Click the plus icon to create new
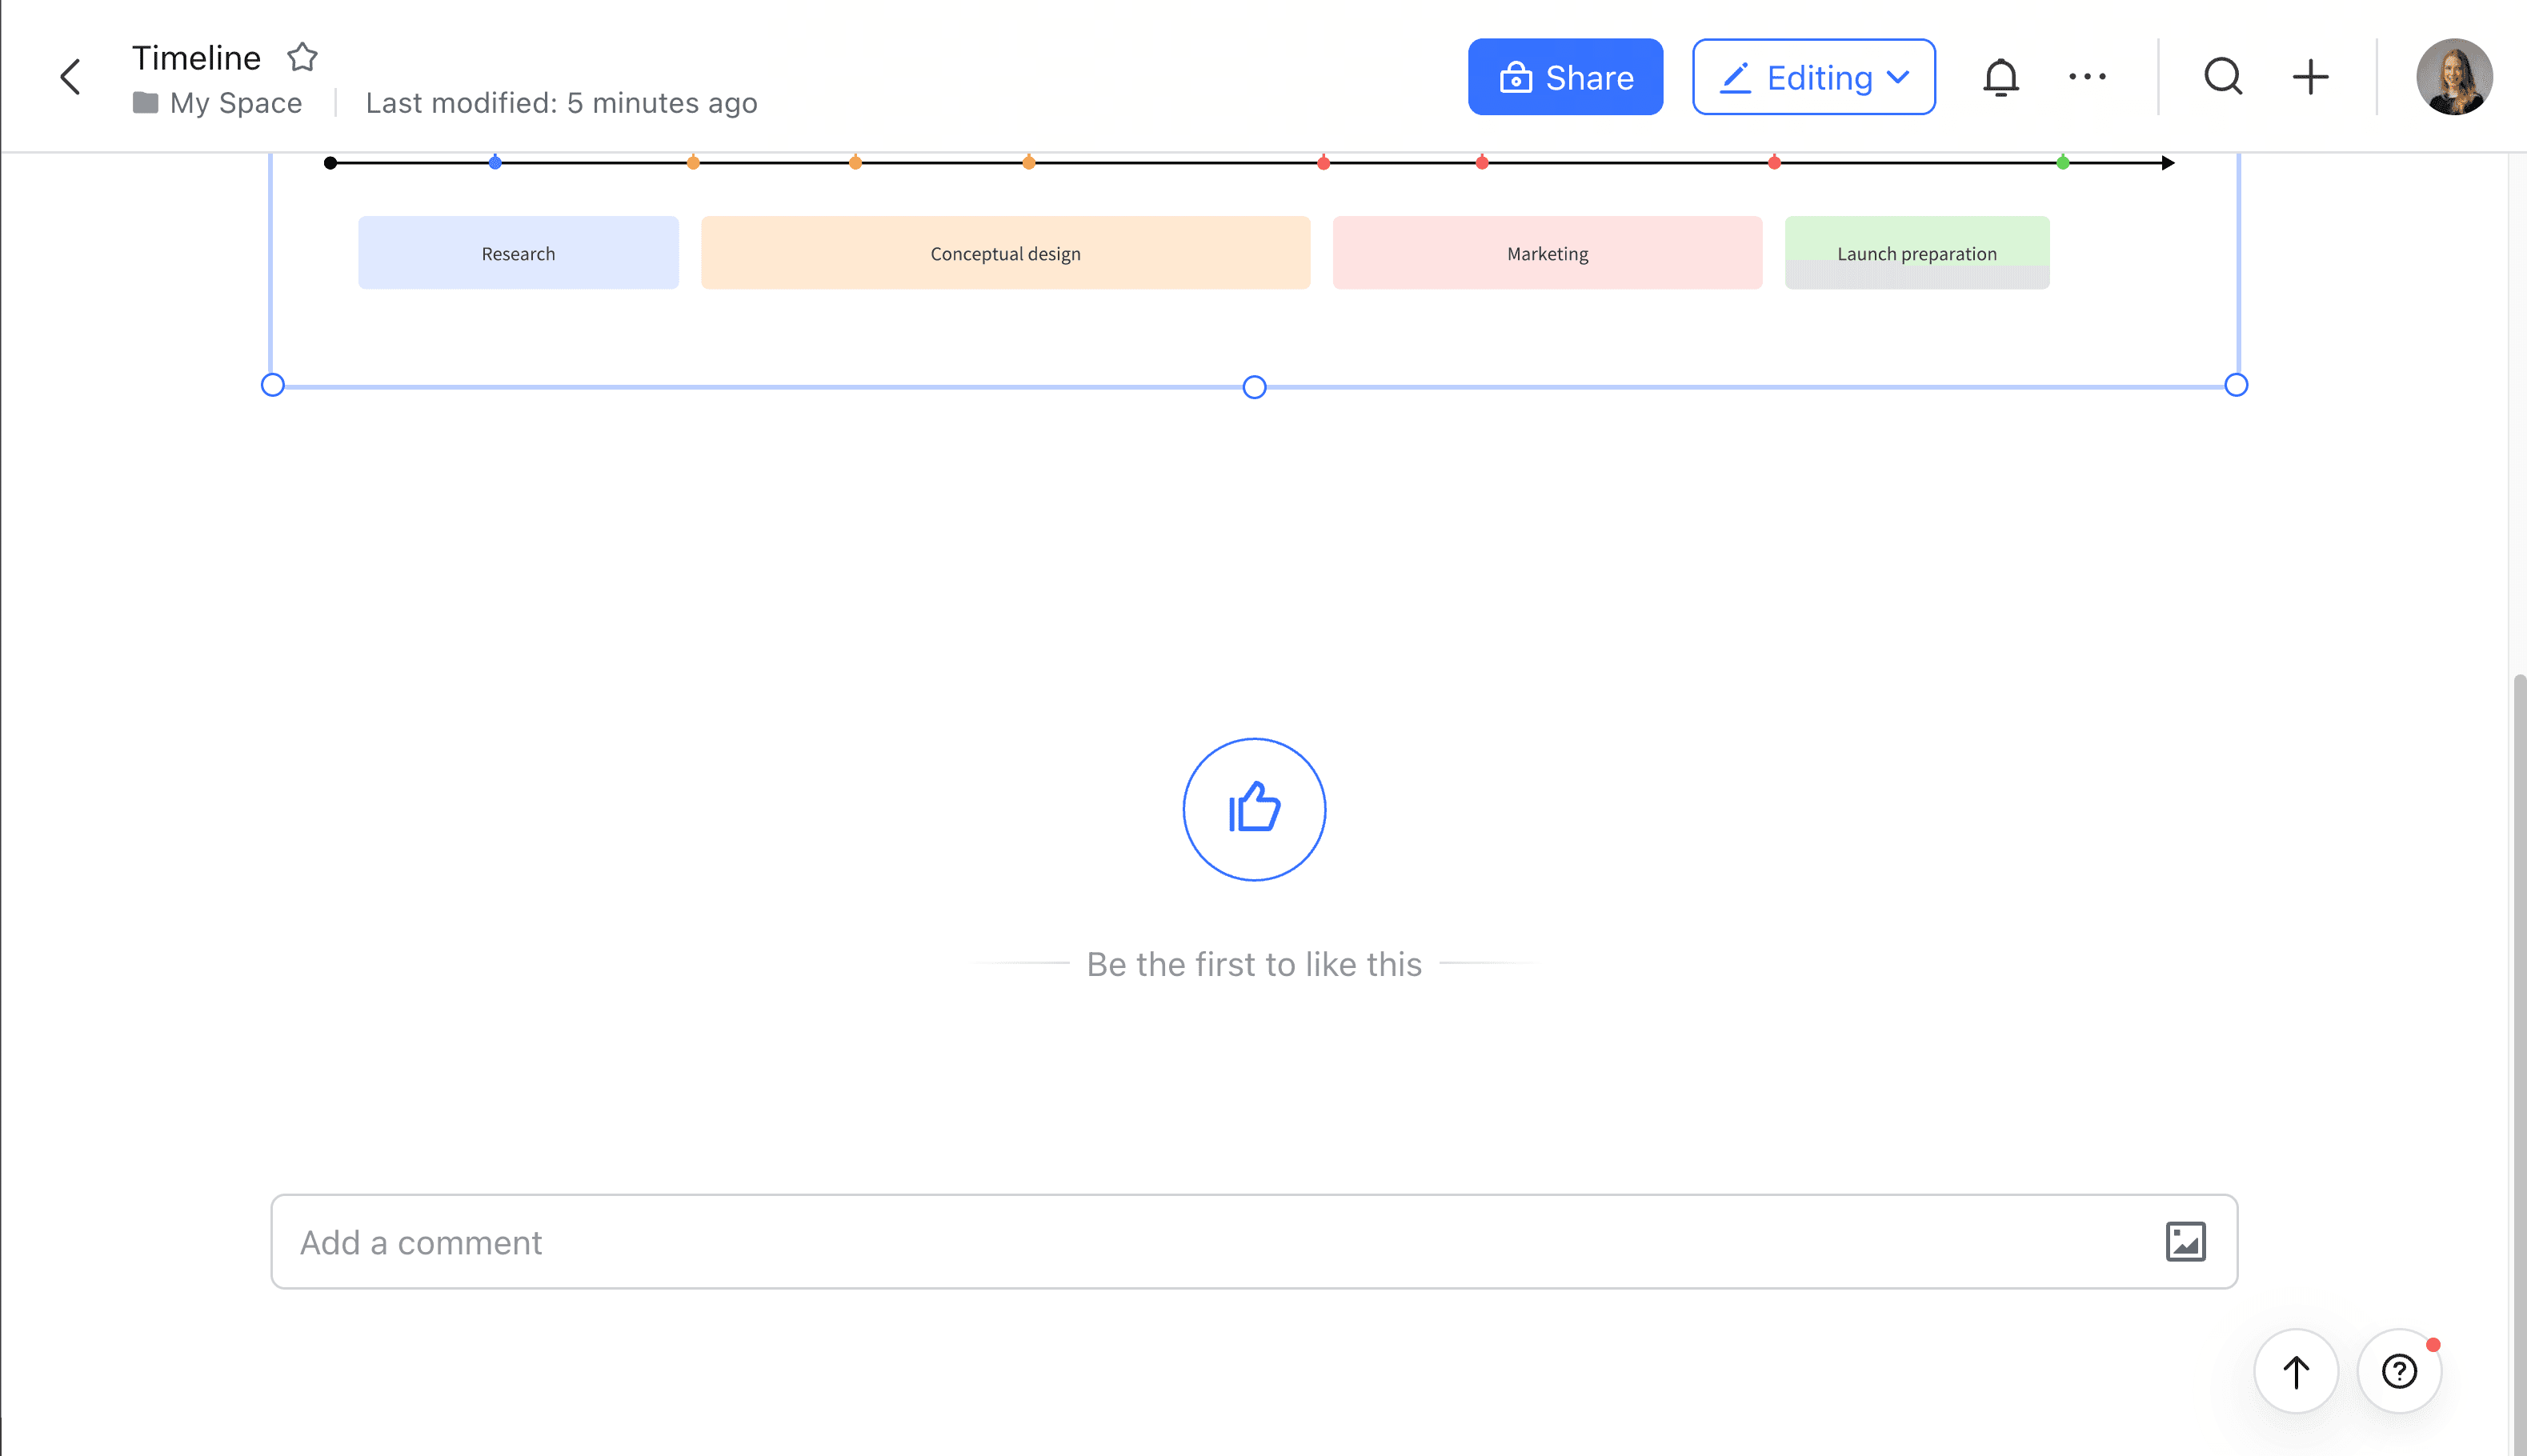2527x1456 pixels. [x=2309, y=77]
